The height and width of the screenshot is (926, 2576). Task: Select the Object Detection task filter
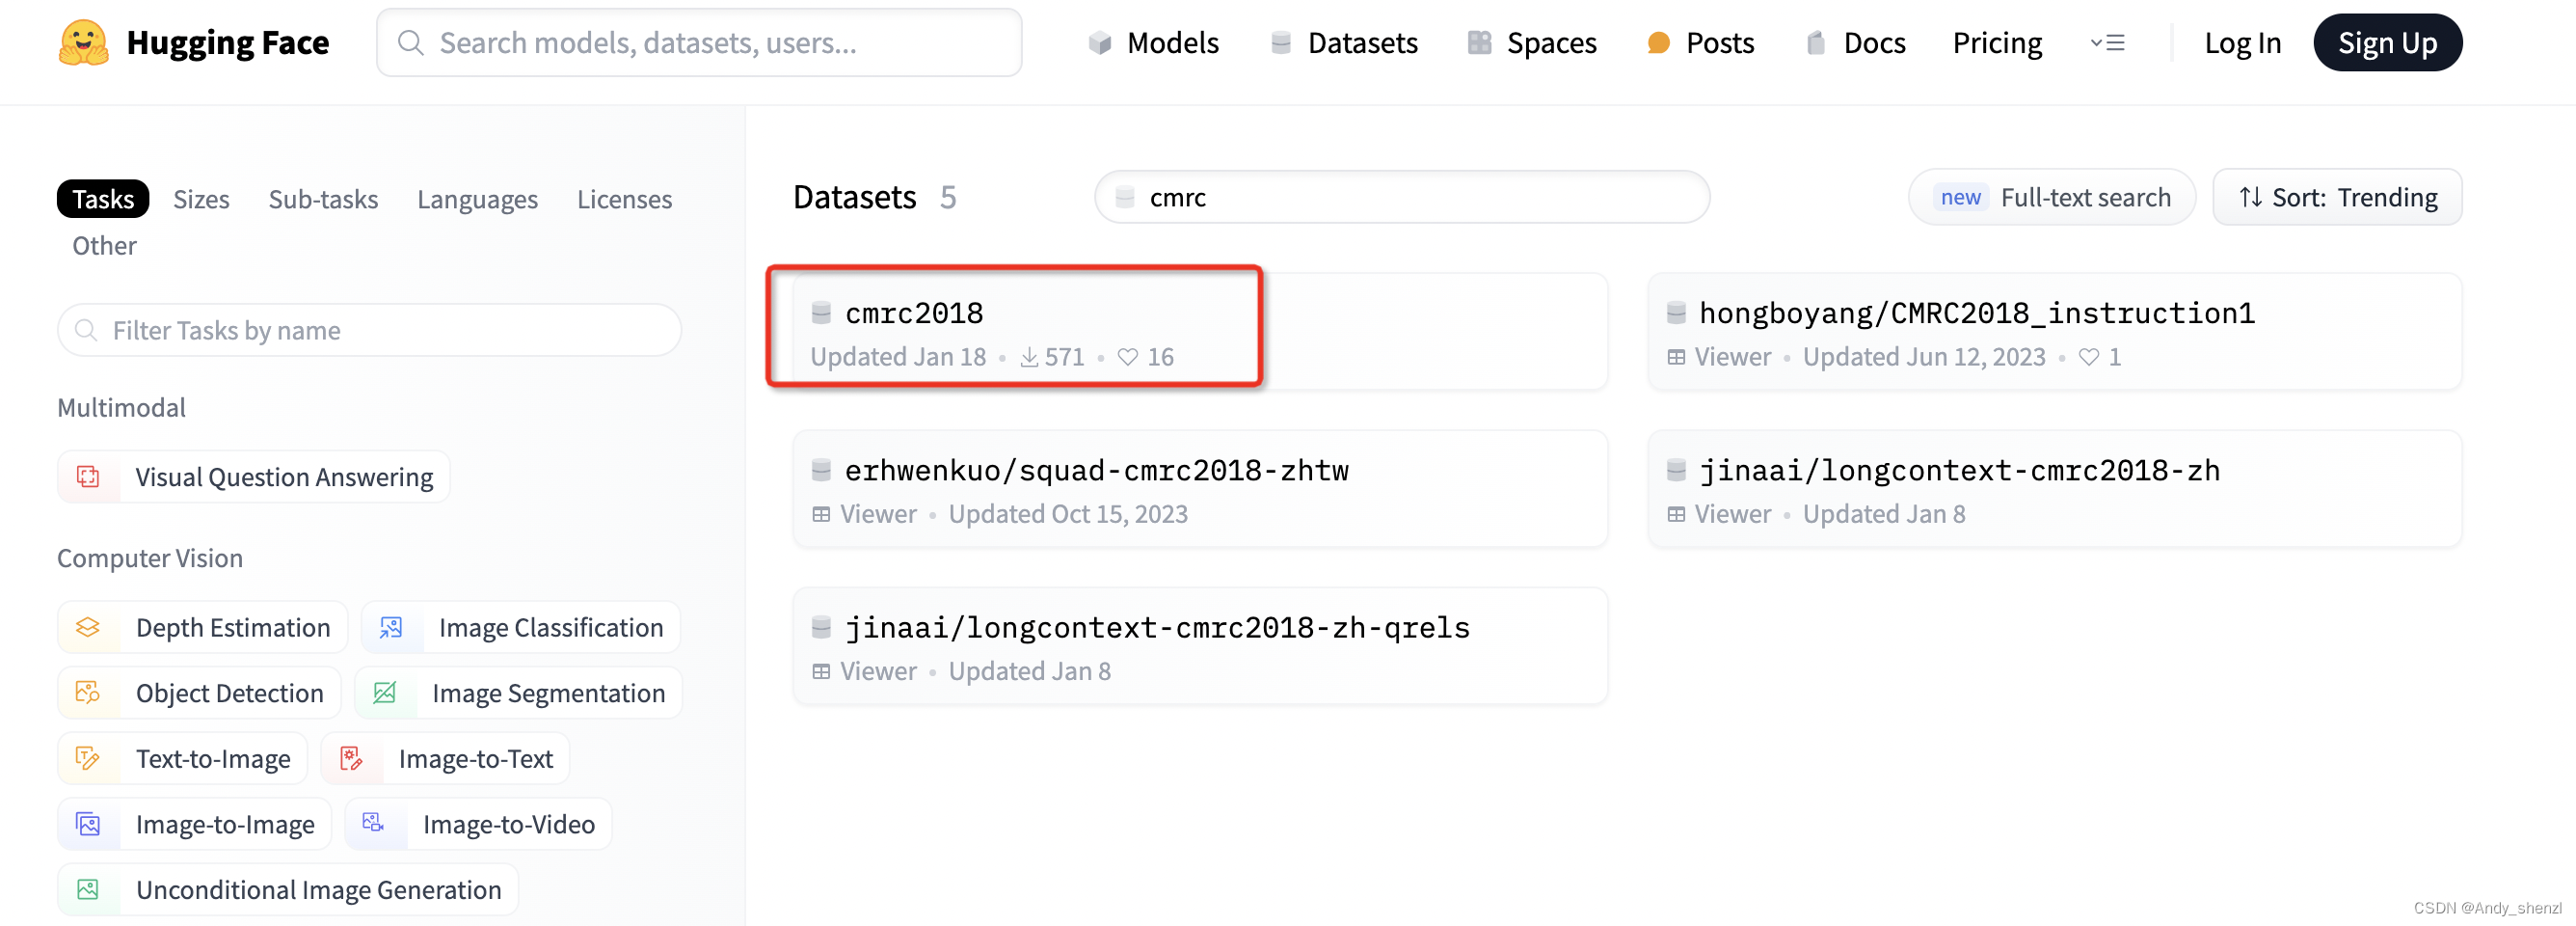click(x=199, y=693)
